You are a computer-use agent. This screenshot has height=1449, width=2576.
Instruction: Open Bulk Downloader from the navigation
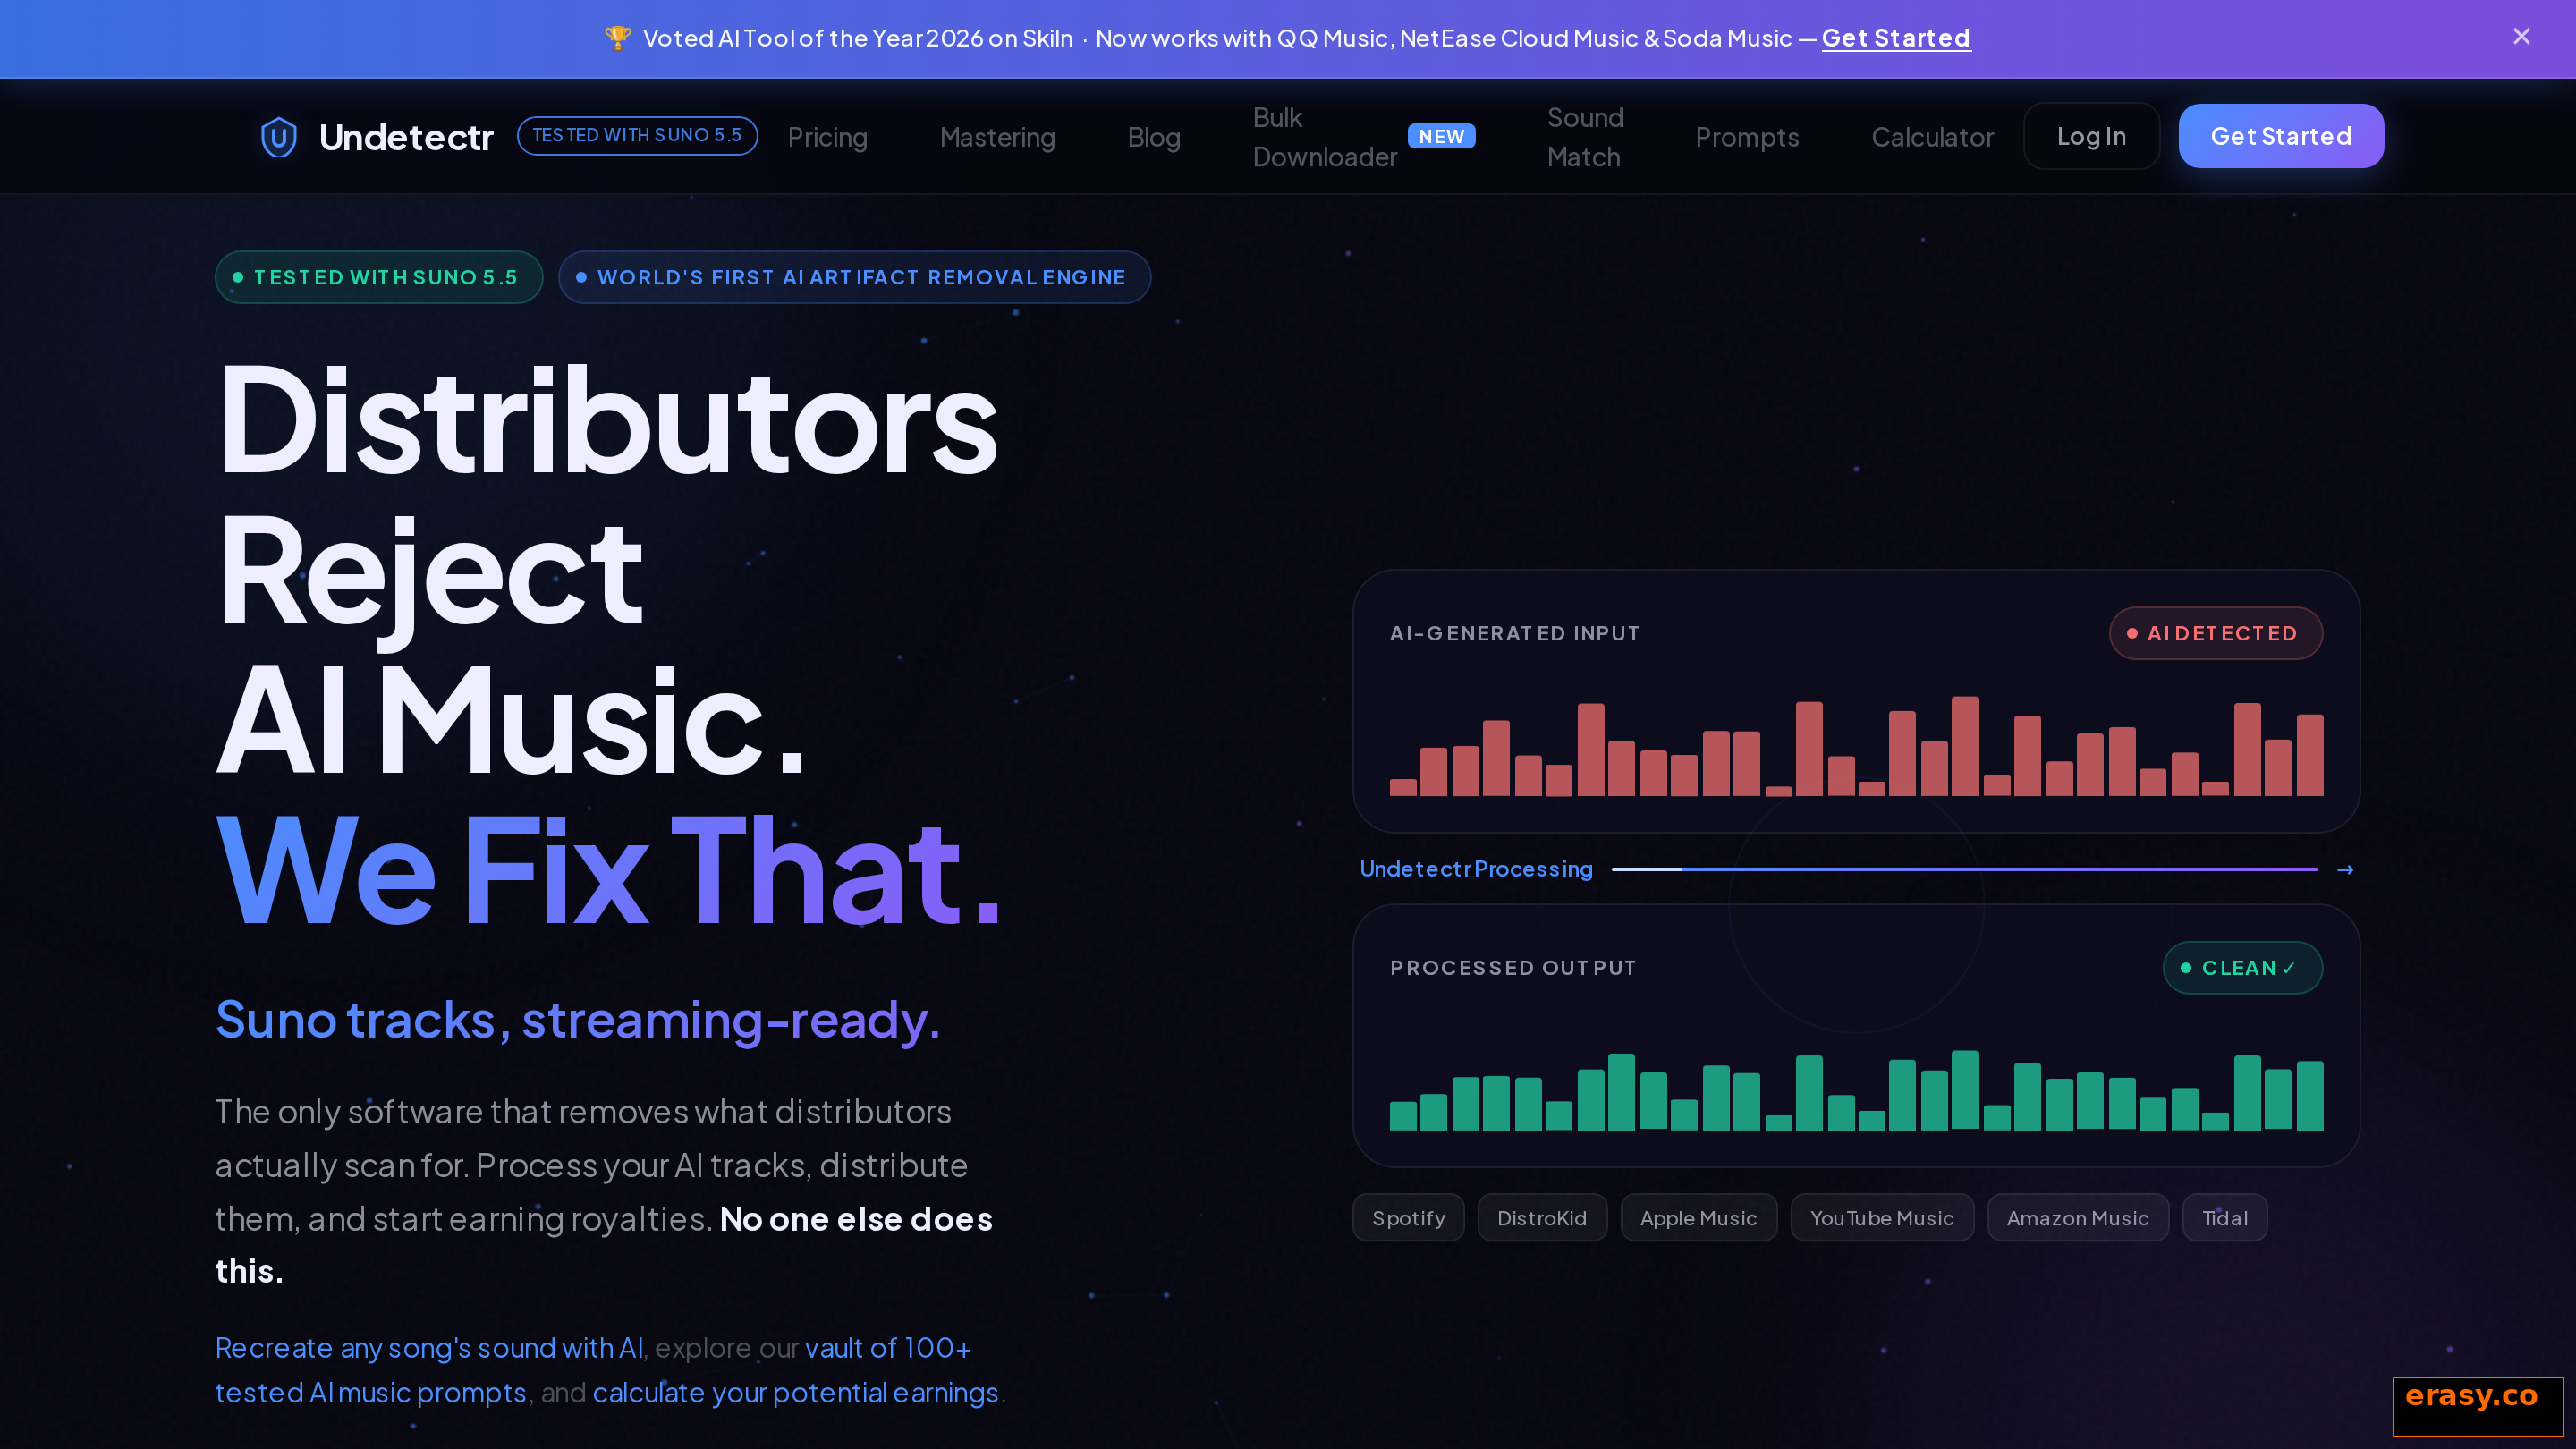[1324, 137]
